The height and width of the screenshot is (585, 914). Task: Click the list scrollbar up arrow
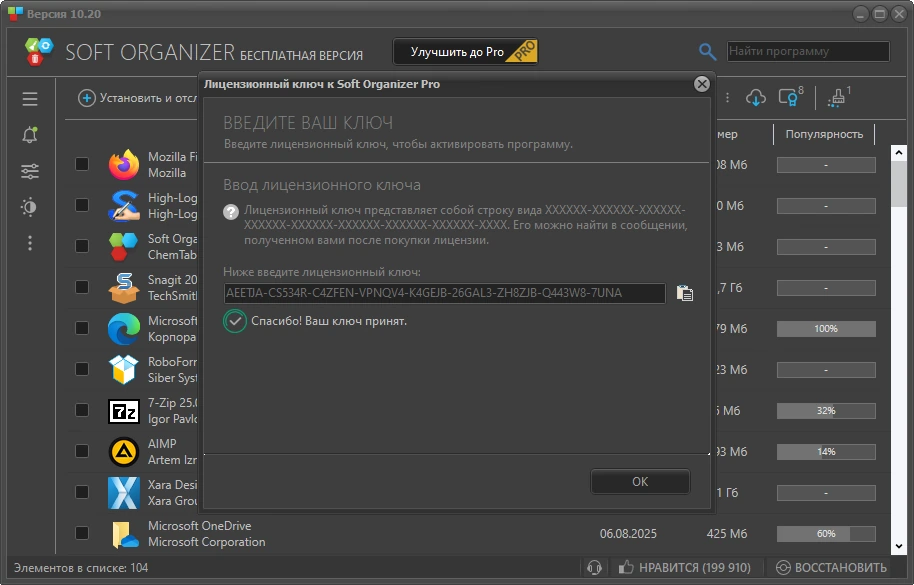click(x=898, y=153)
